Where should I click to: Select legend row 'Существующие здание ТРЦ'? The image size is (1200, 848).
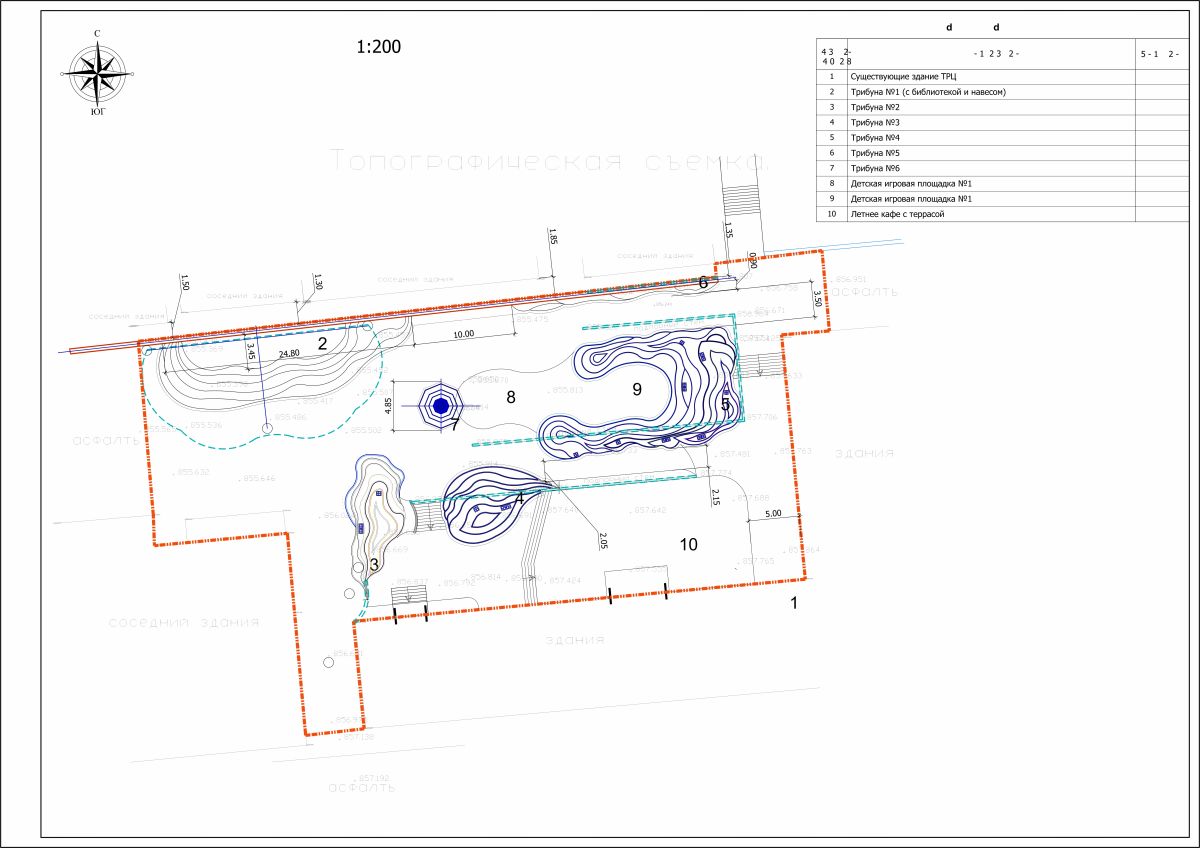[x=903, y=76]
